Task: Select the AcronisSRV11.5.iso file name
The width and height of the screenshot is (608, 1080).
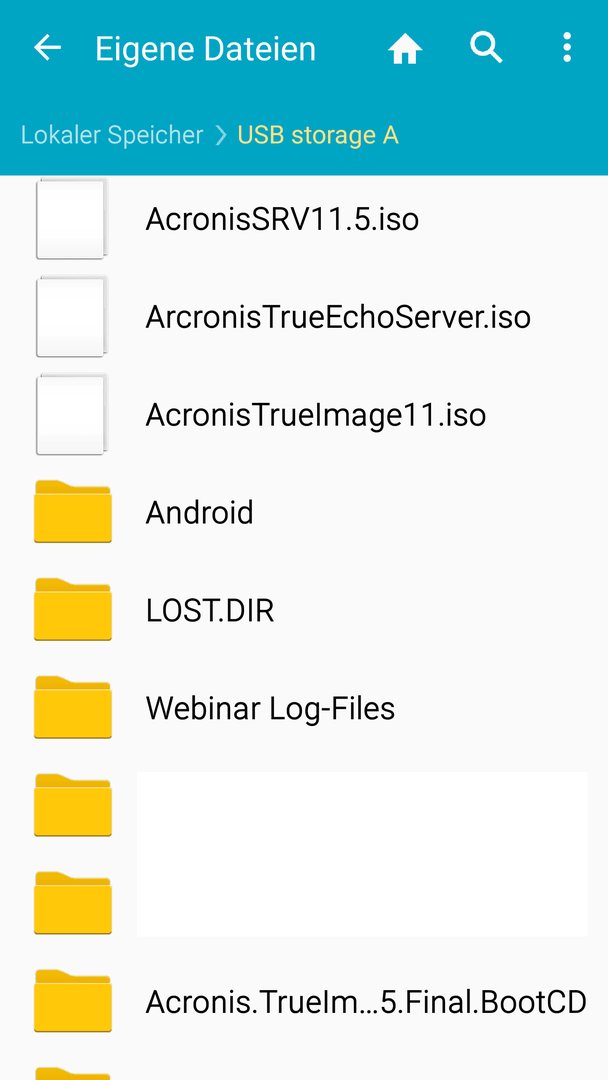Action: coord(282,220)
